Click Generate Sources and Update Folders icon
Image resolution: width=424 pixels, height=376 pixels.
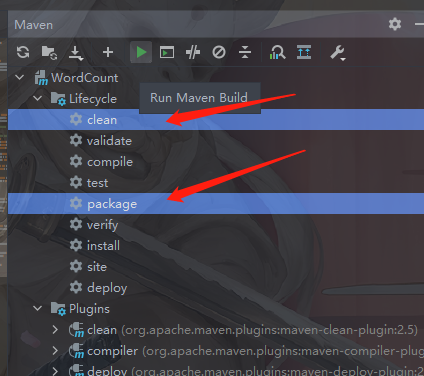49,53
